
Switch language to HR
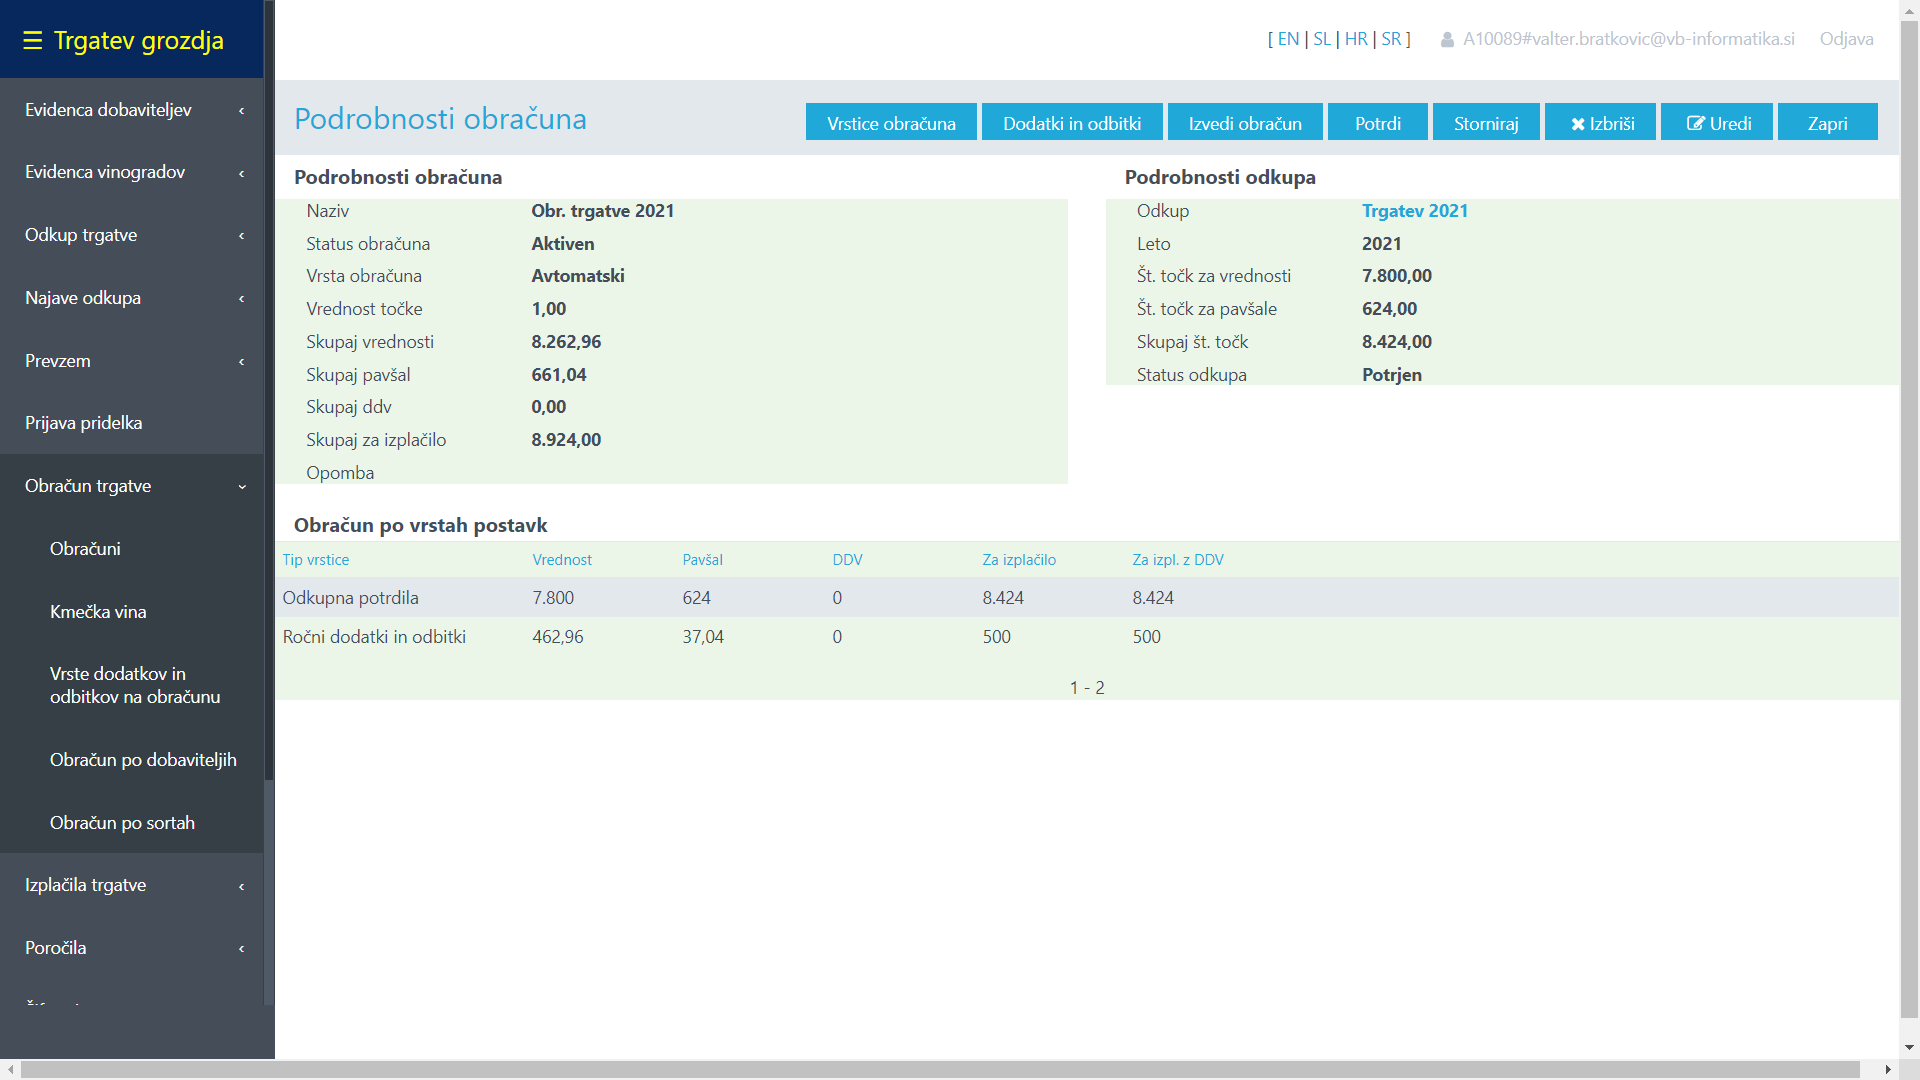(1356, 39)
